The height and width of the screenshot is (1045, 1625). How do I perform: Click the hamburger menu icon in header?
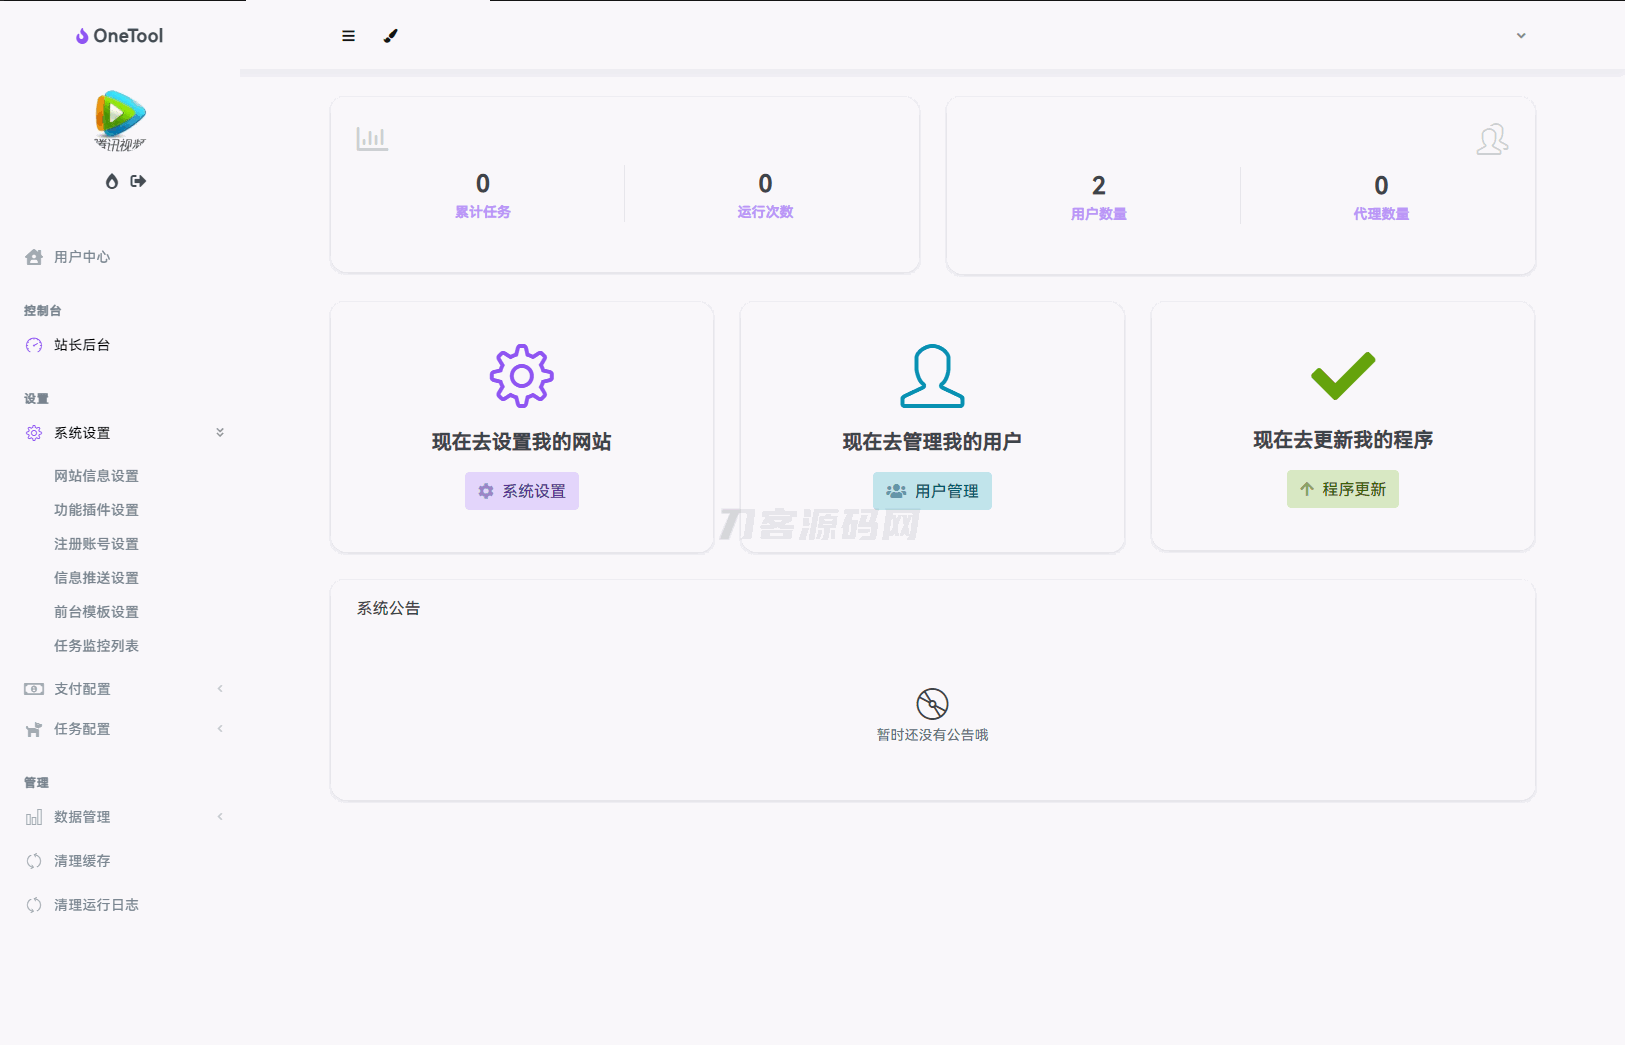pos(348,36)
